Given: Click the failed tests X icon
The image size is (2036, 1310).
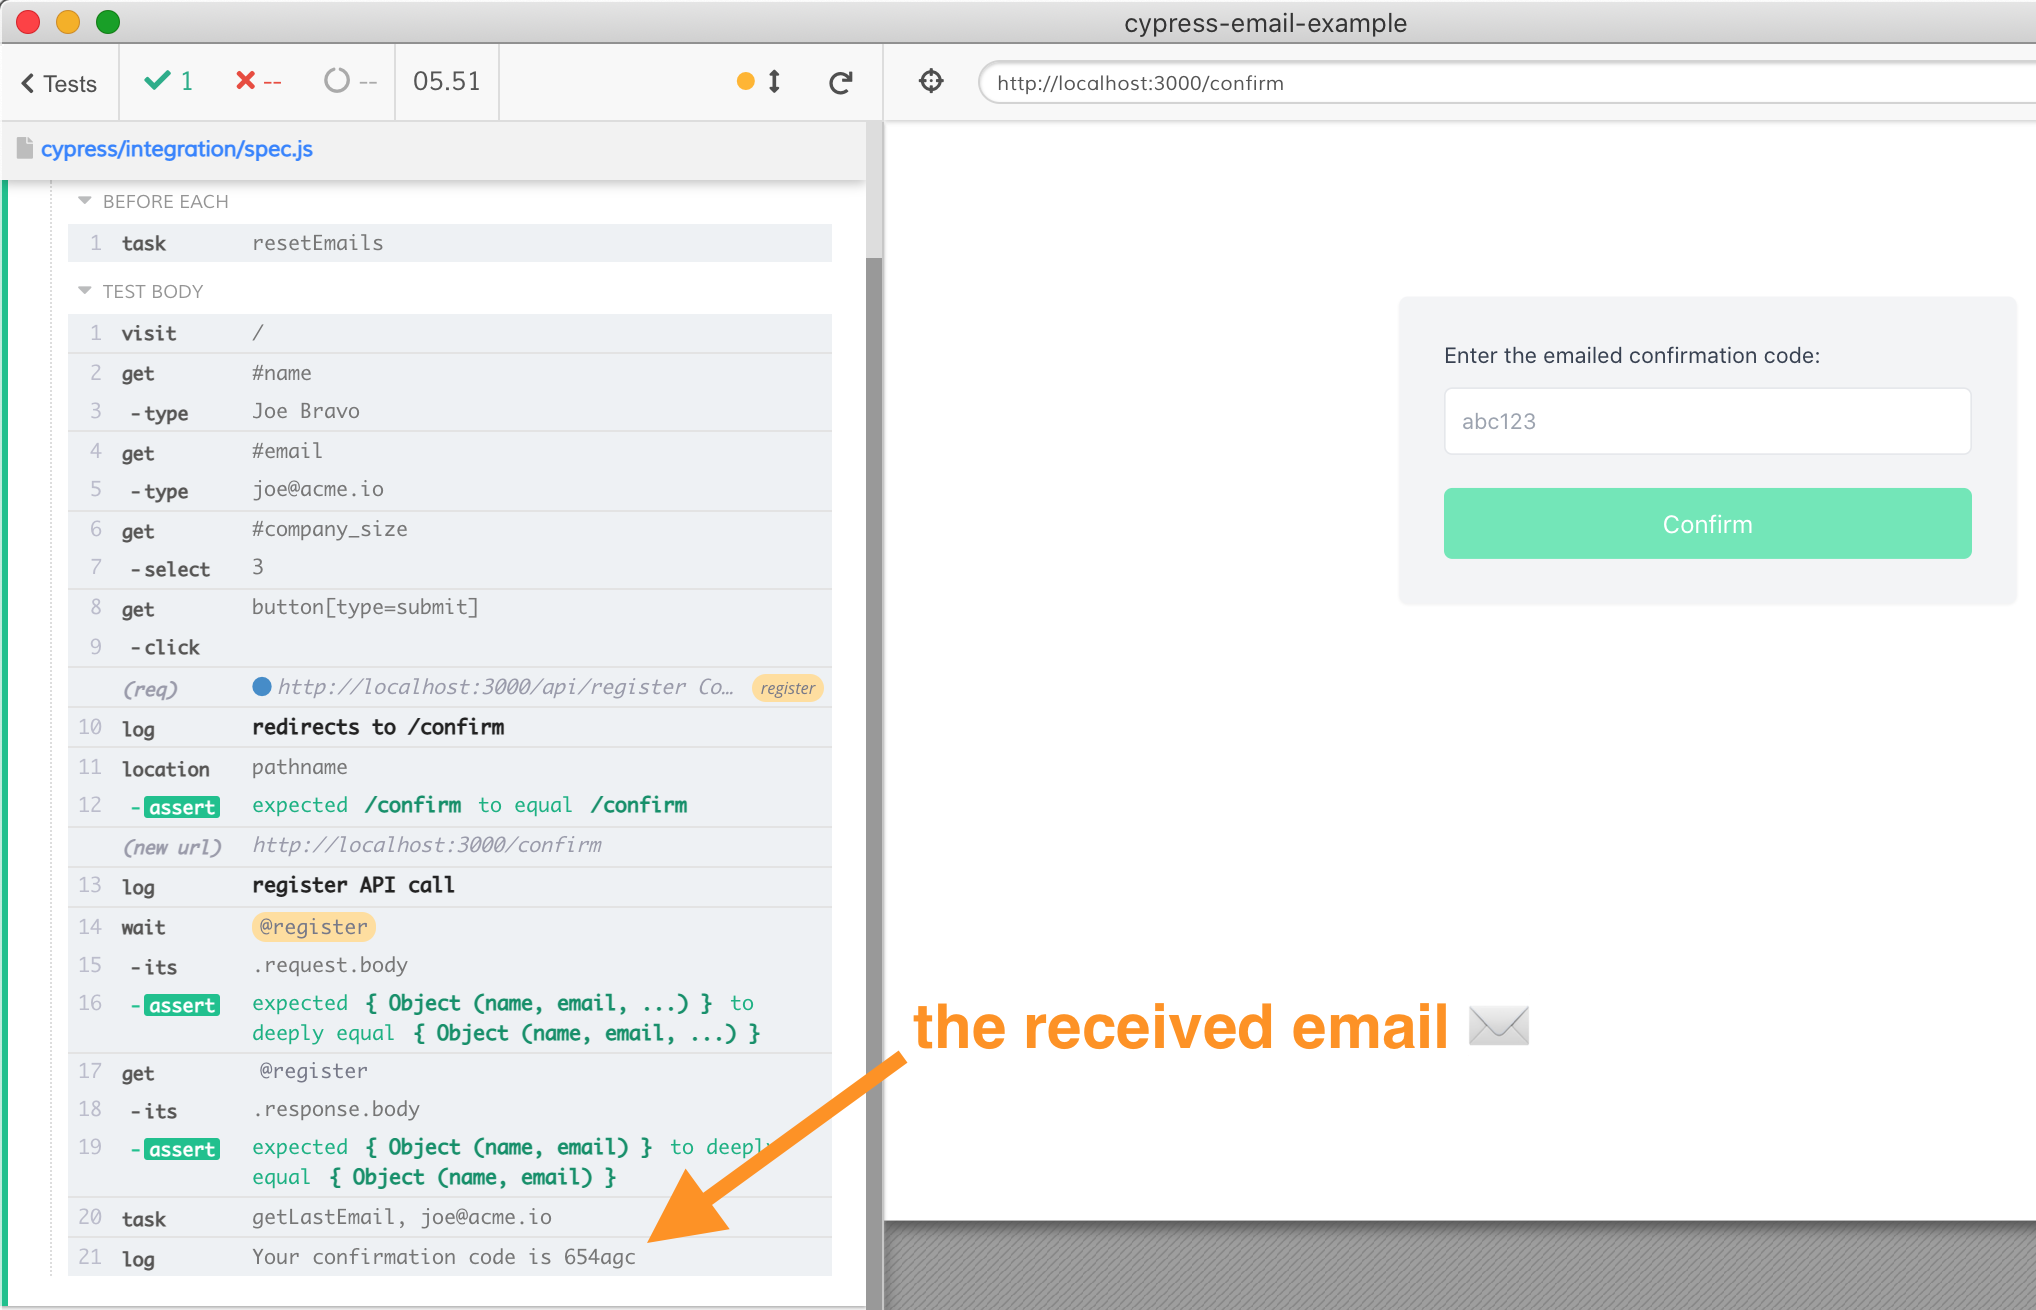Looking at the screenshot, I should click(245, 81).
